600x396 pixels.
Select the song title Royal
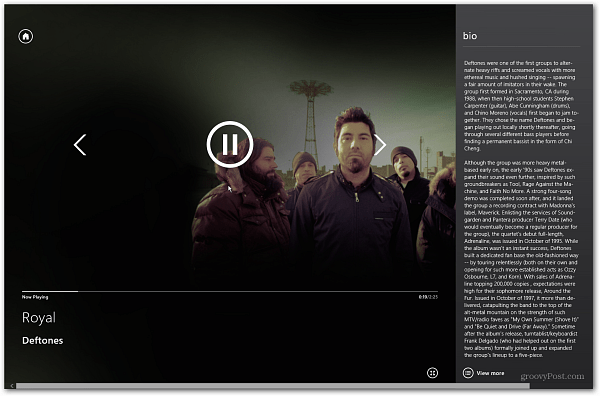click(39, 318)
